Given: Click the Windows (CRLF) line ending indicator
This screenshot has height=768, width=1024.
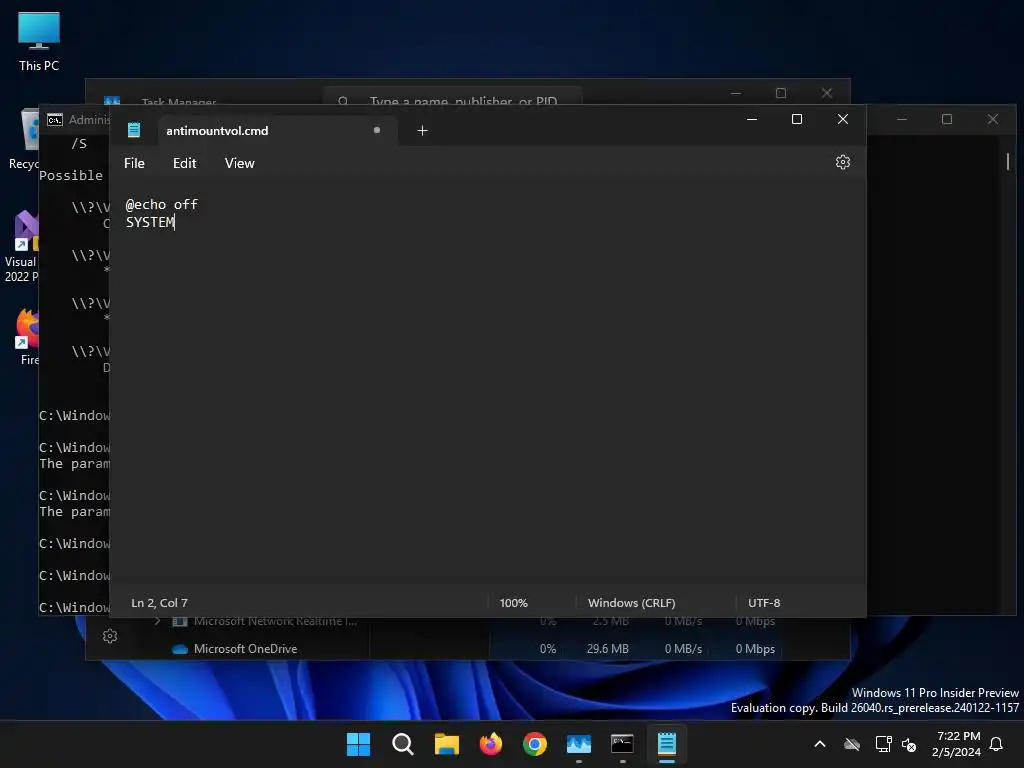Looking at the screenshot, I should (x=632, y=603).
